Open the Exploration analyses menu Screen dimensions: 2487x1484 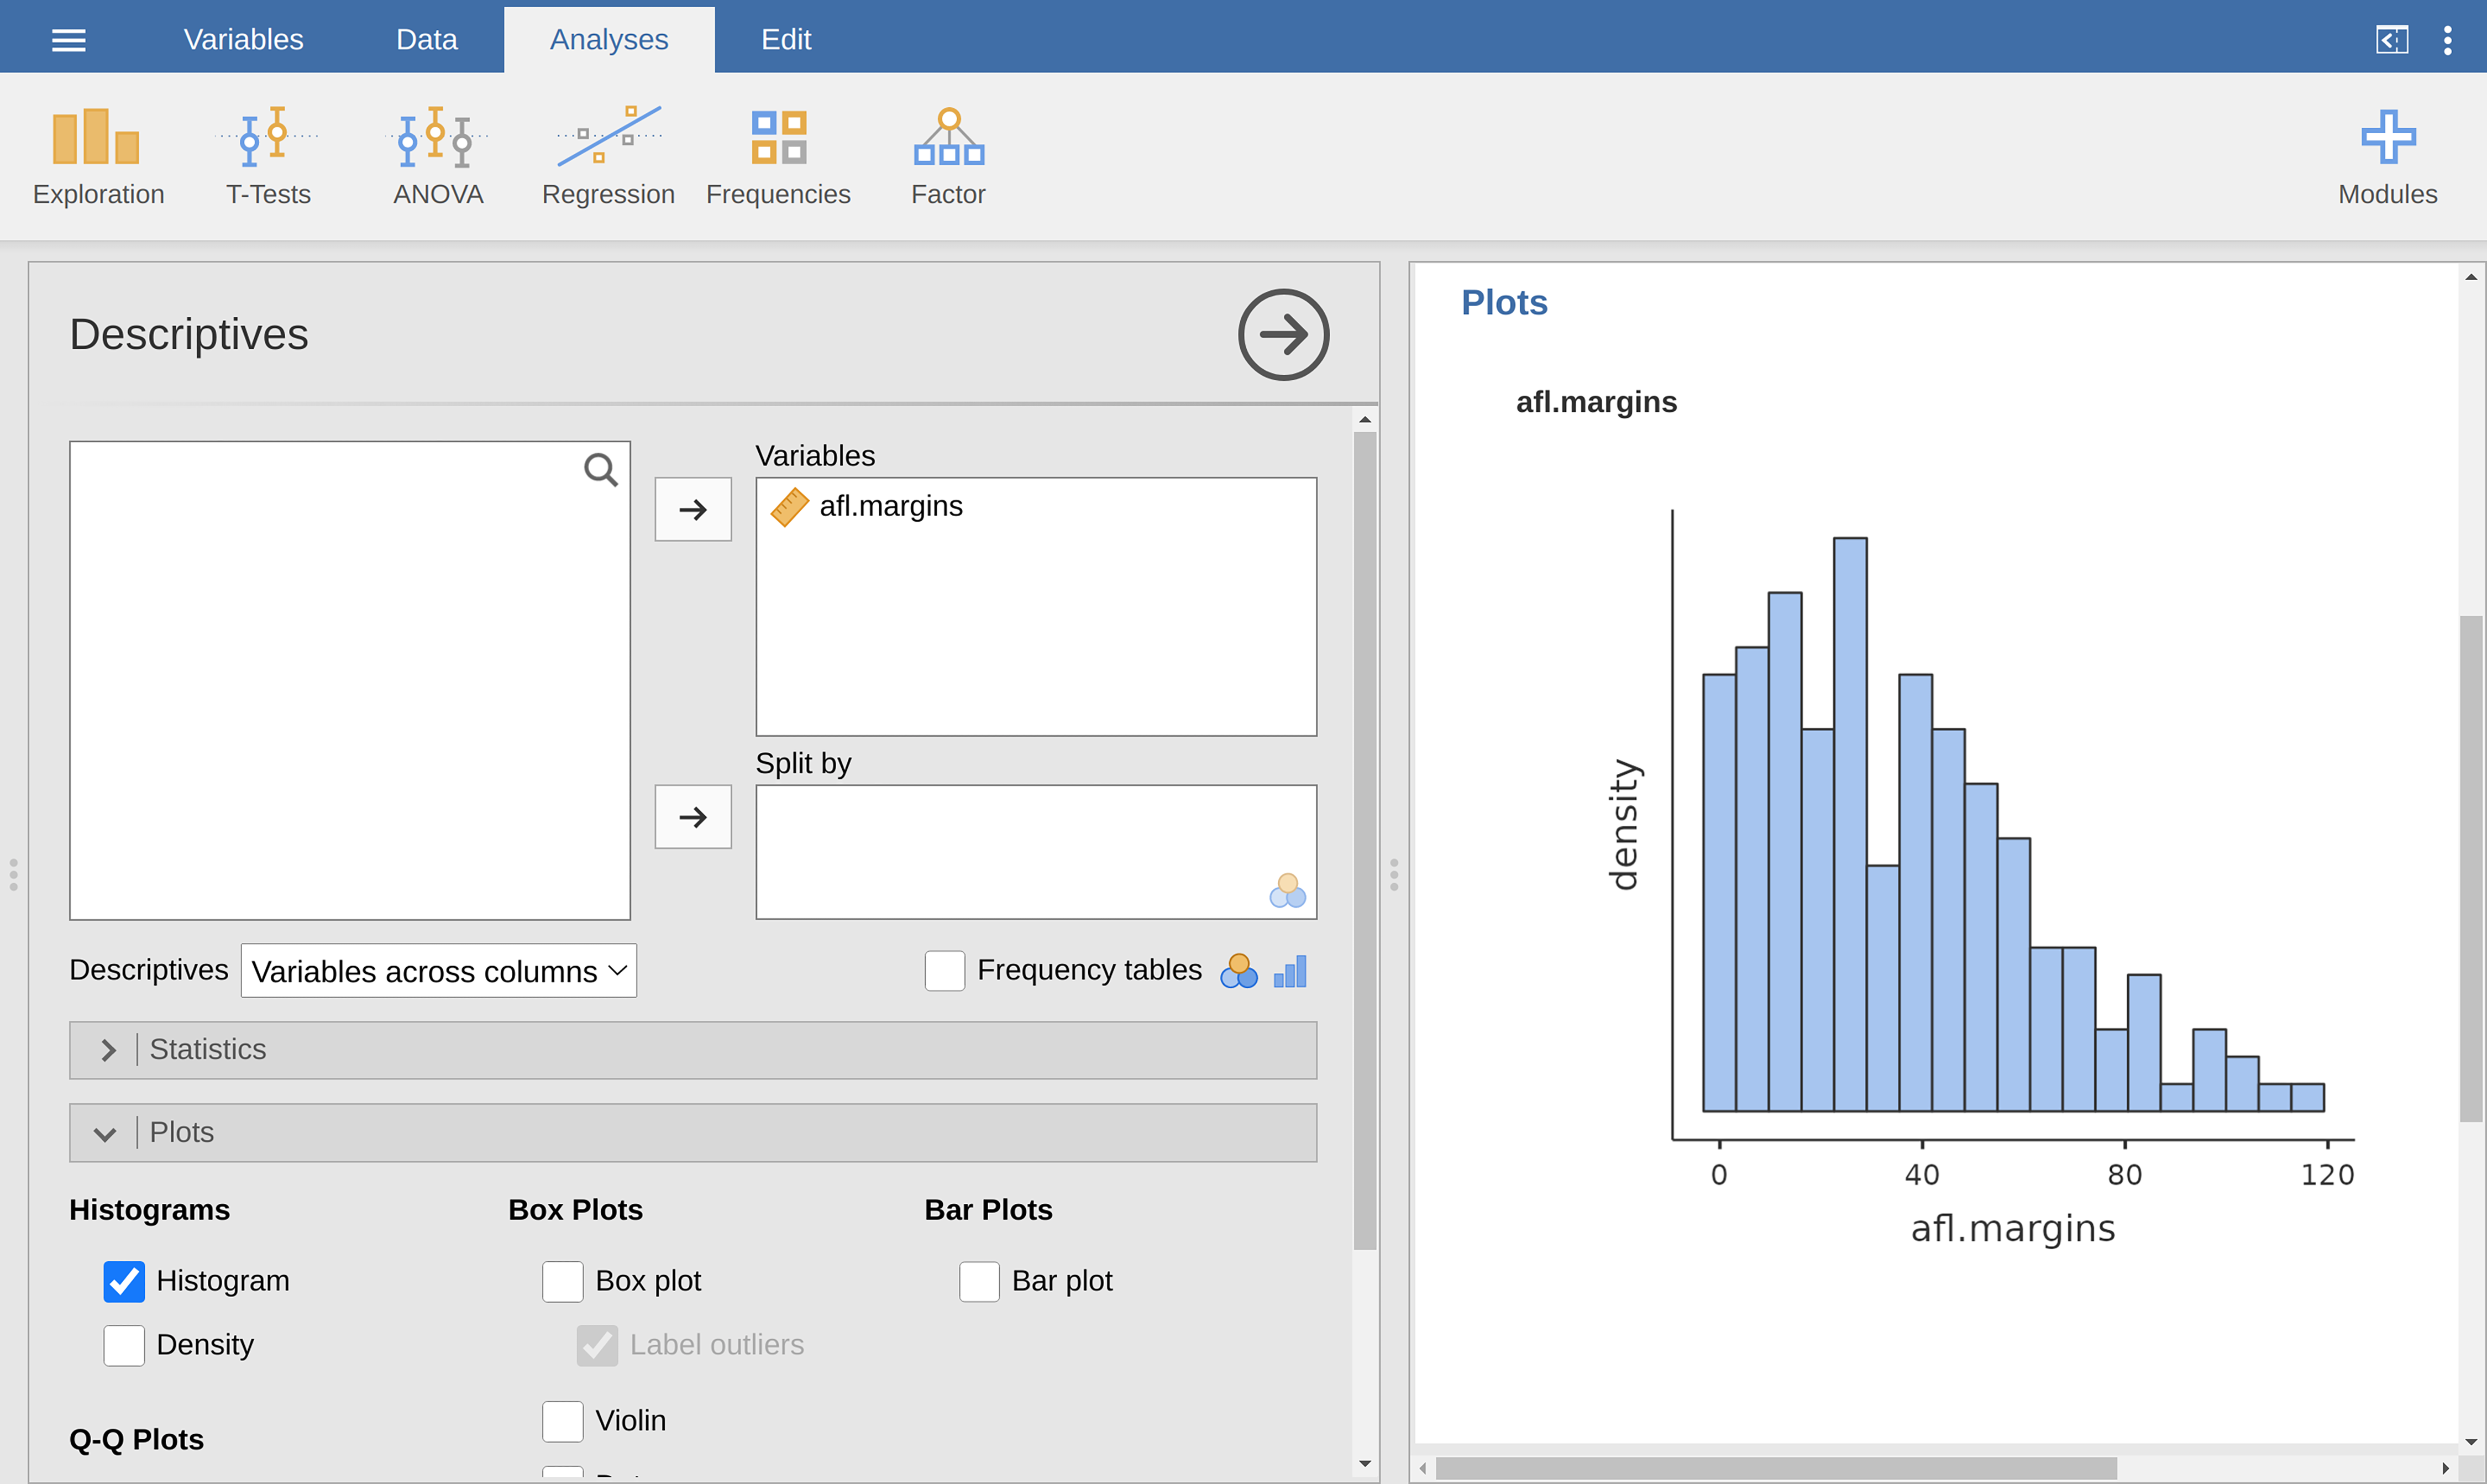point(98,157)
